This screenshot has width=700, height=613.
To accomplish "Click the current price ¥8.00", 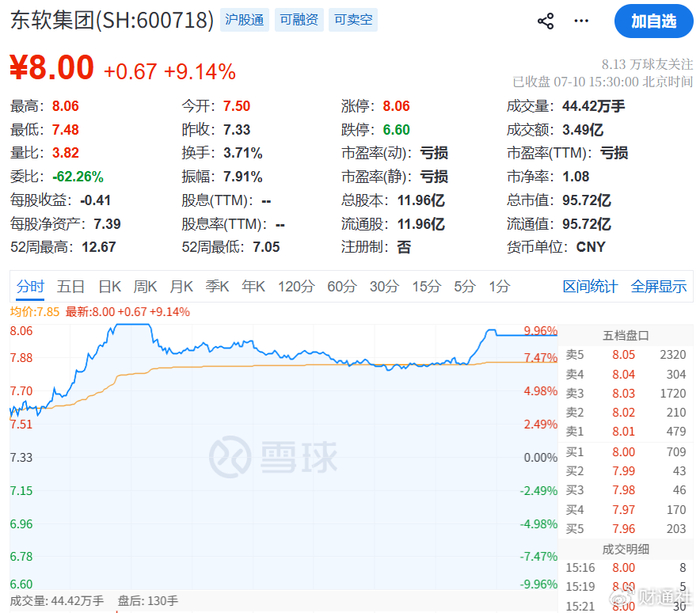I will (52, 67).
